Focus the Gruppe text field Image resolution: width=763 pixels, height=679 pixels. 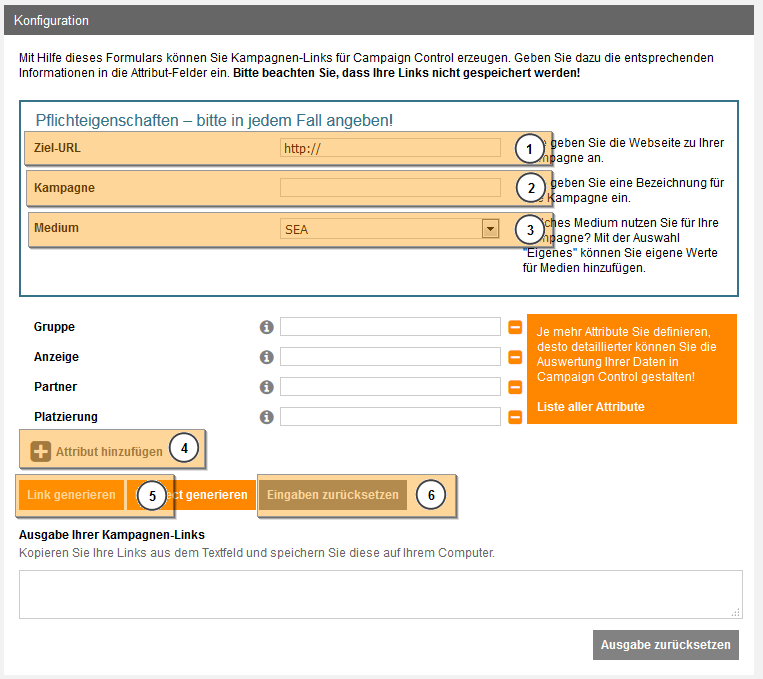coord(390,327)
